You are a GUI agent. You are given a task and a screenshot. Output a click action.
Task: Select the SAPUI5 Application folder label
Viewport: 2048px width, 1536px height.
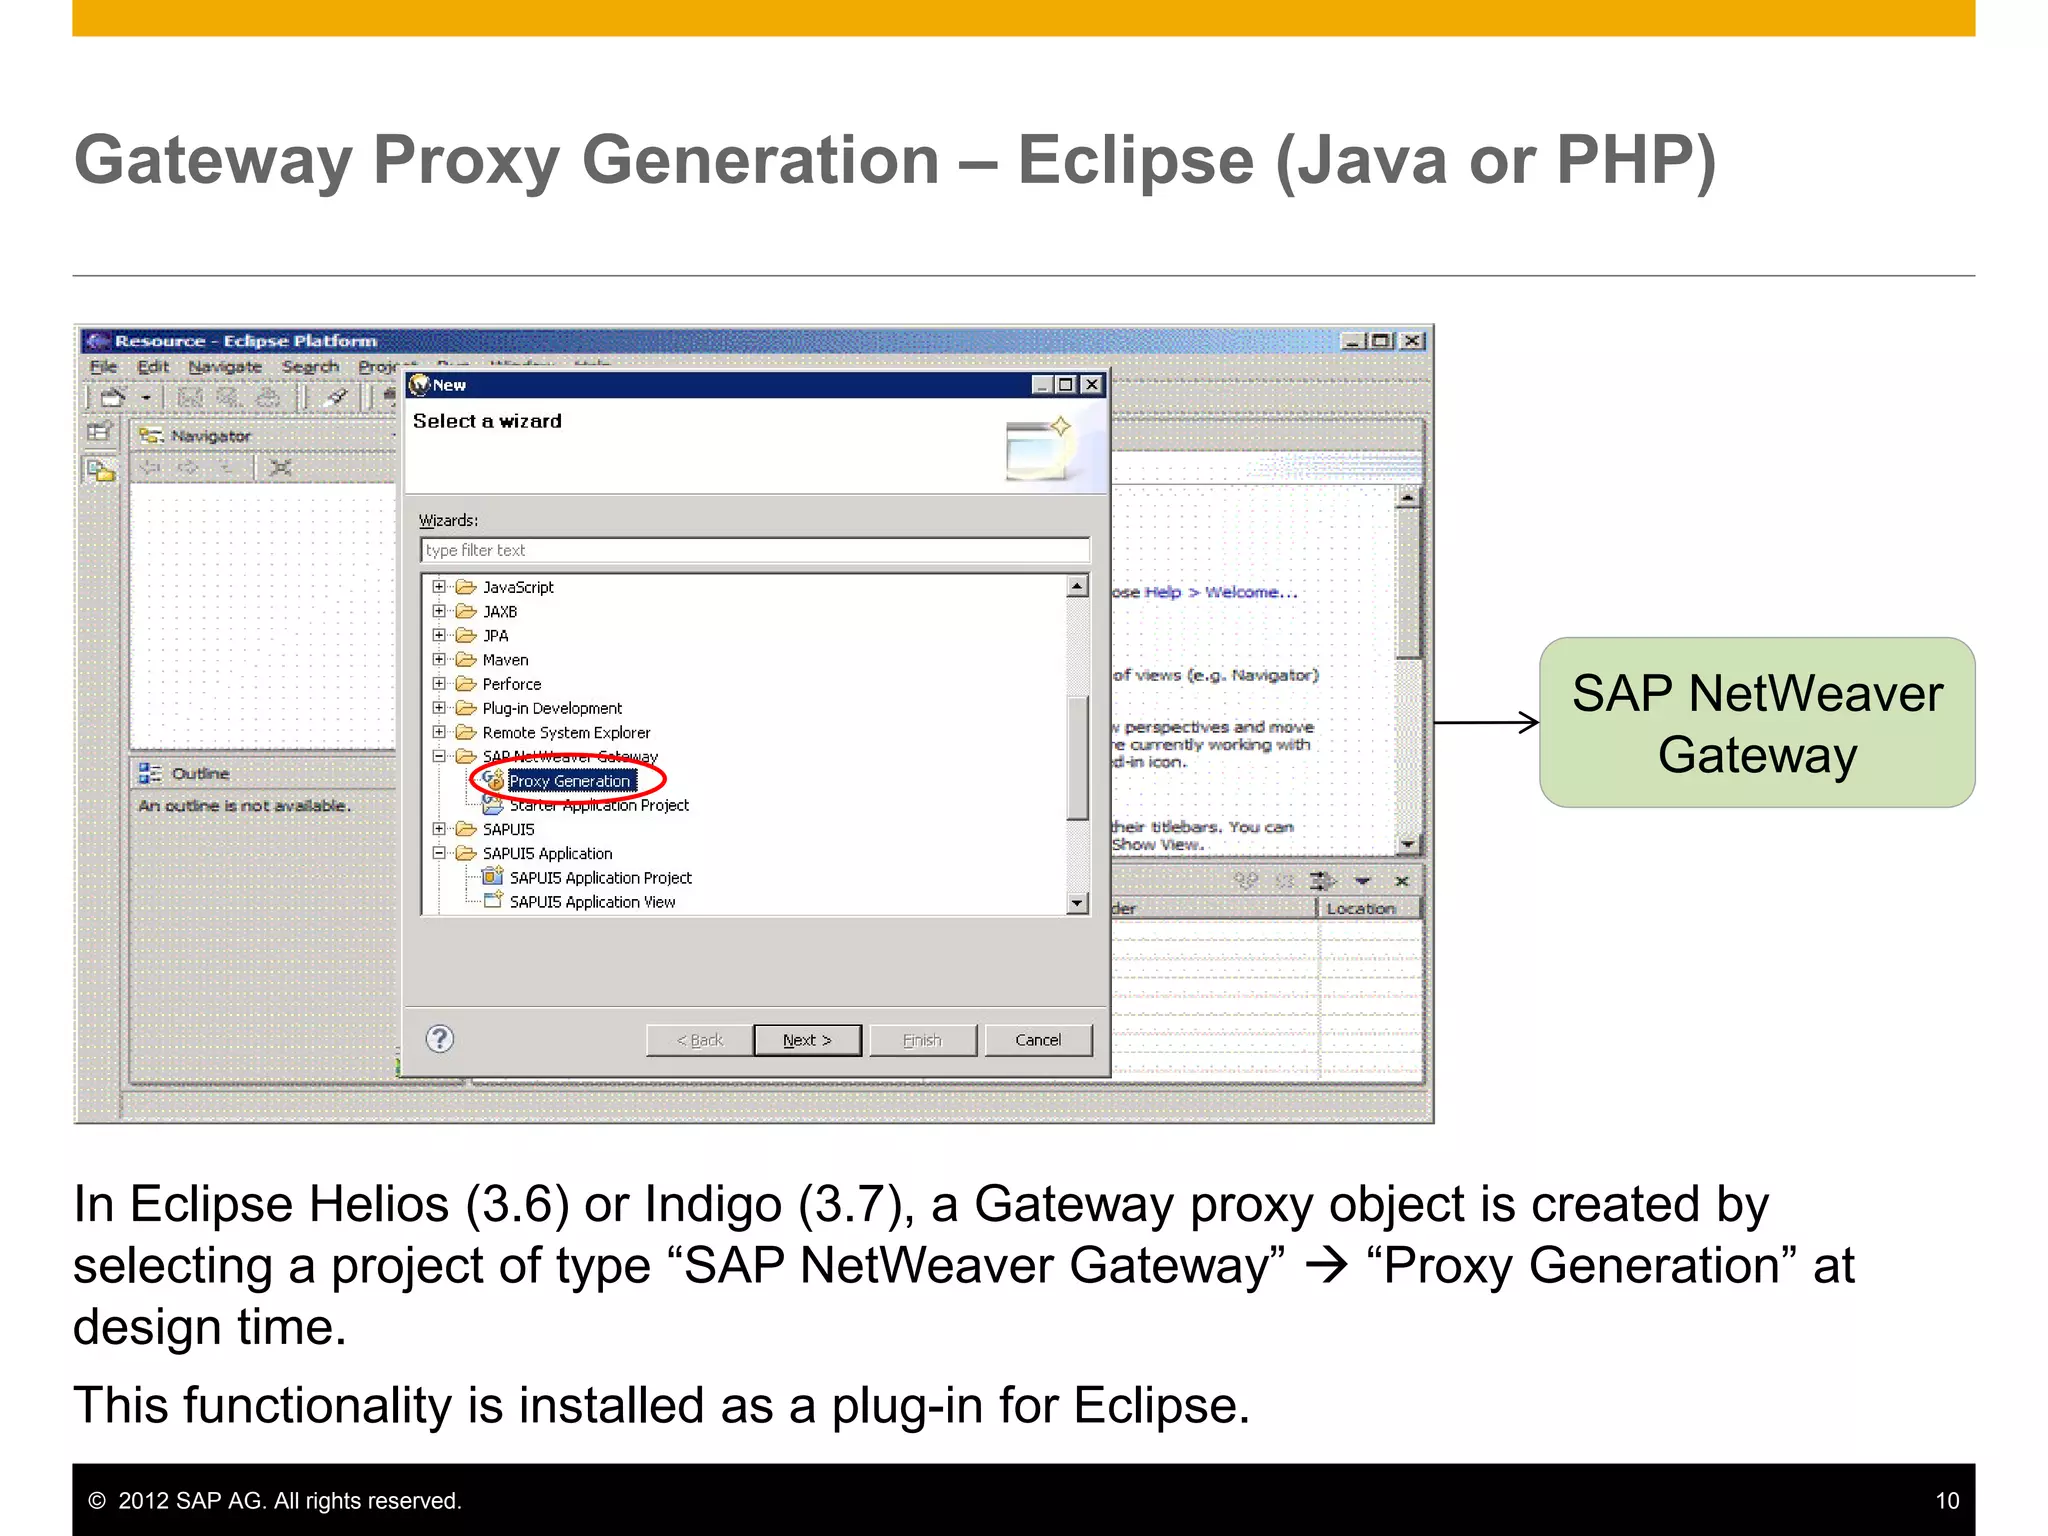click(547, 853)
